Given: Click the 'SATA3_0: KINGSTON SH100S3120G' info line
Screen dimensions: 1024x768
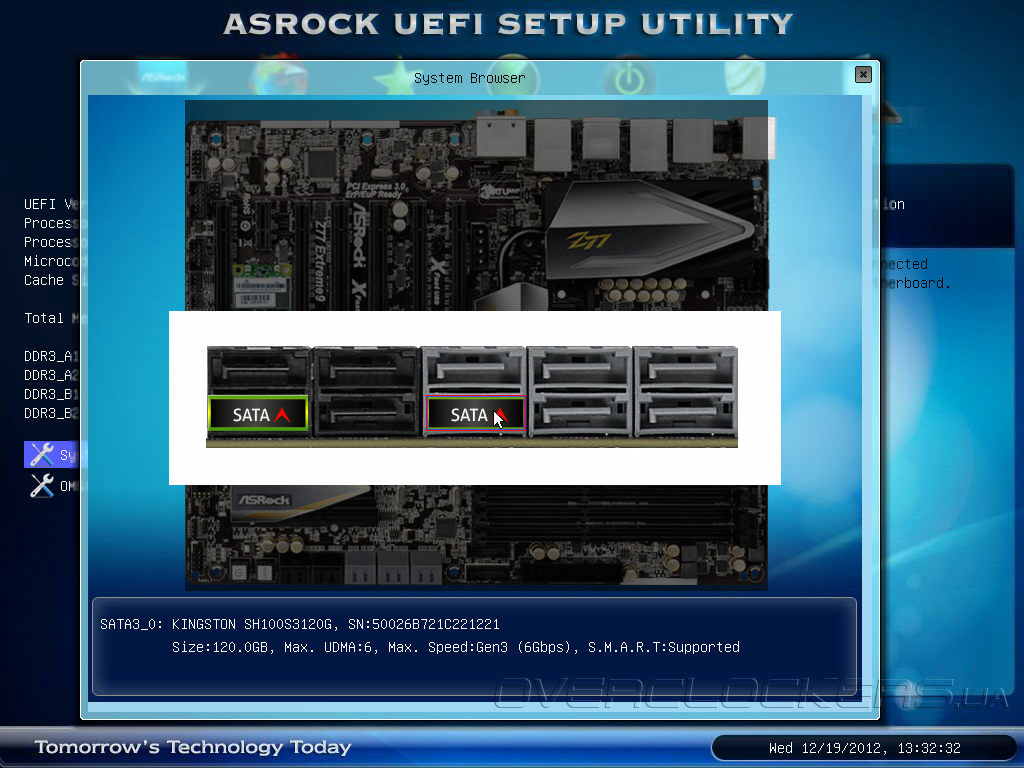Looking at the screenshot, I should [x=300, y=624].
